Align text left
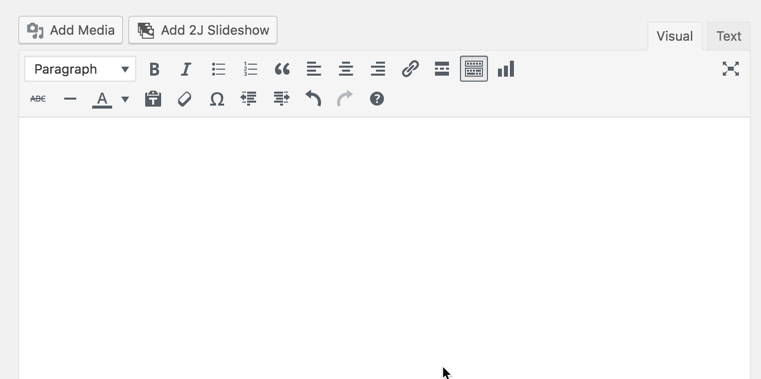Image resolution: width=761 pixels, height=379 pixels. (x=314, y=69)
